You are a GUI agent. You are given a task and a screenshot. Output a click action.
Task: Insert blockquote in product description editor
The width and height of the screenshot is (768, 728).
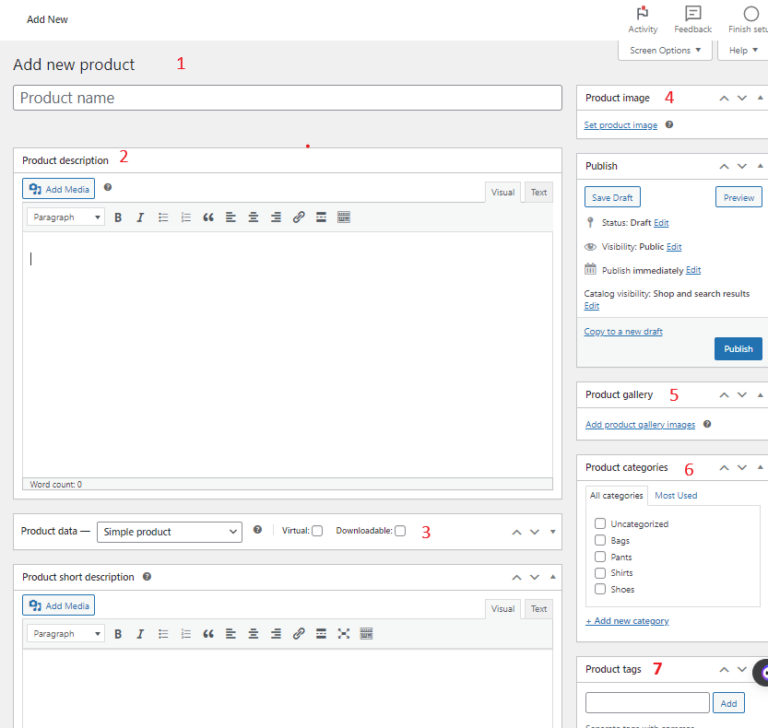(208, 218)
